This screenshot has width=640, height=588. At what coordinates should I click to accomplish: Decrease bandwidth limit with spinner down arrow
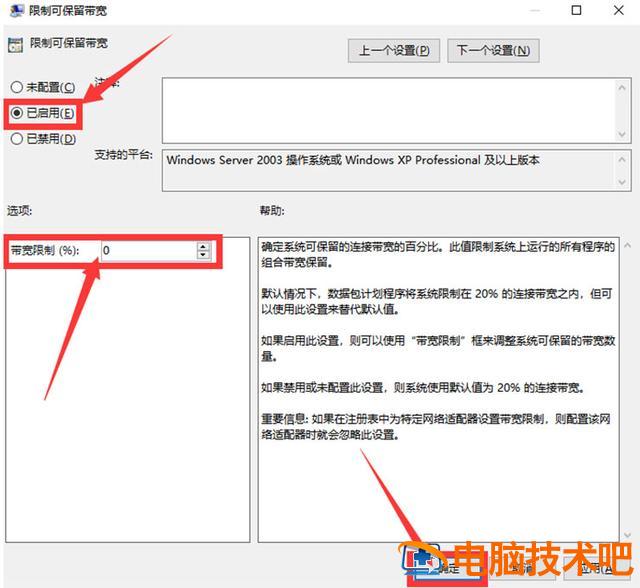click(x=203, y=255)
